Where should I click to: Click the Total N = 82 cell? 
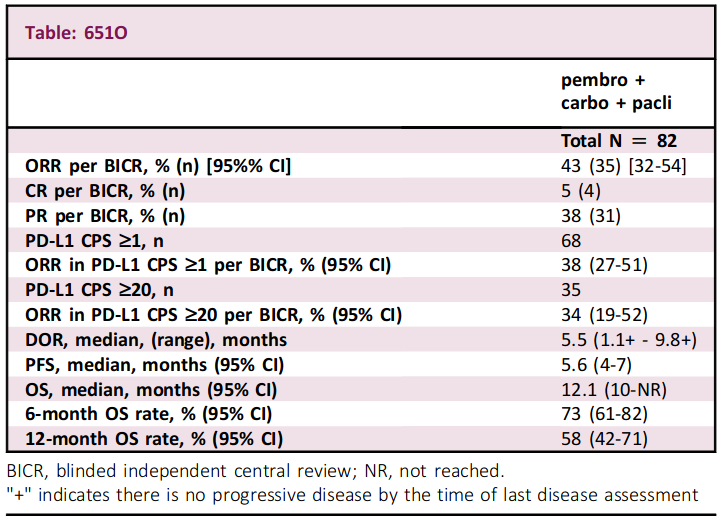tap(619, 141)
